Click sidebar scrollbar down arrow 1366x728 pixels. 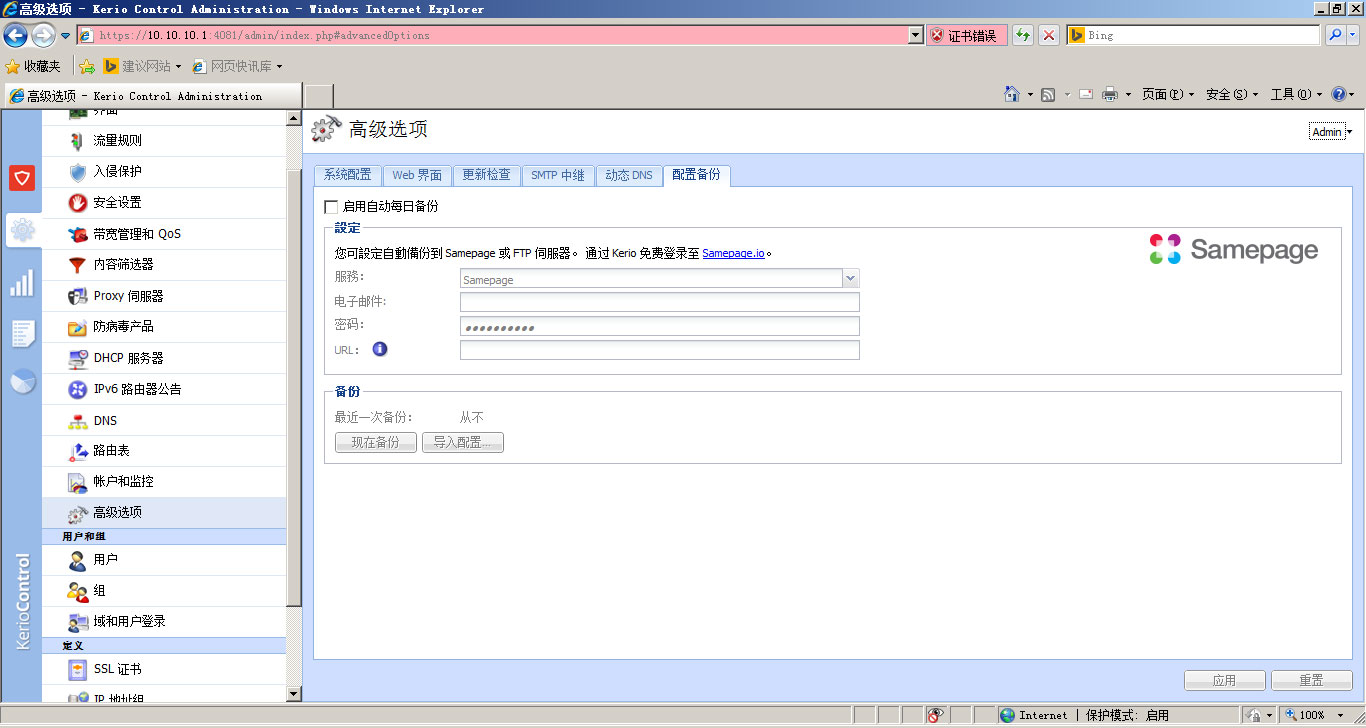(x=294, y=693)
